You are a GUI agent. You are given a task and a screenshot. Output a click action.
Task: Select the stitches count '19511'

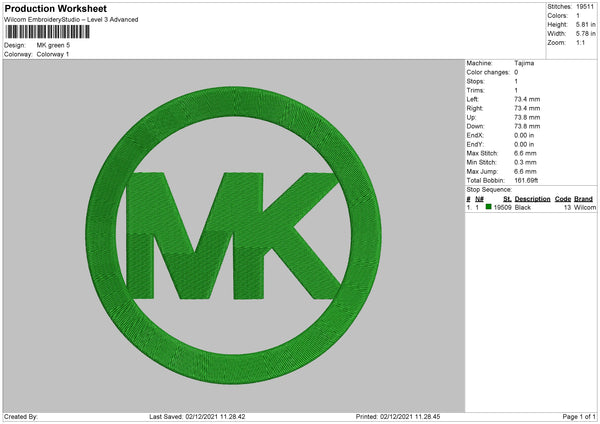(585, 7)
